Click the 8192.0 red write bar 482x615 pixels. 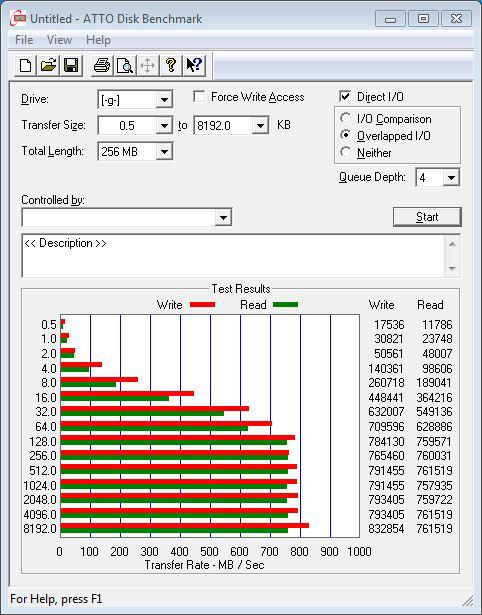tap(185, 526)
